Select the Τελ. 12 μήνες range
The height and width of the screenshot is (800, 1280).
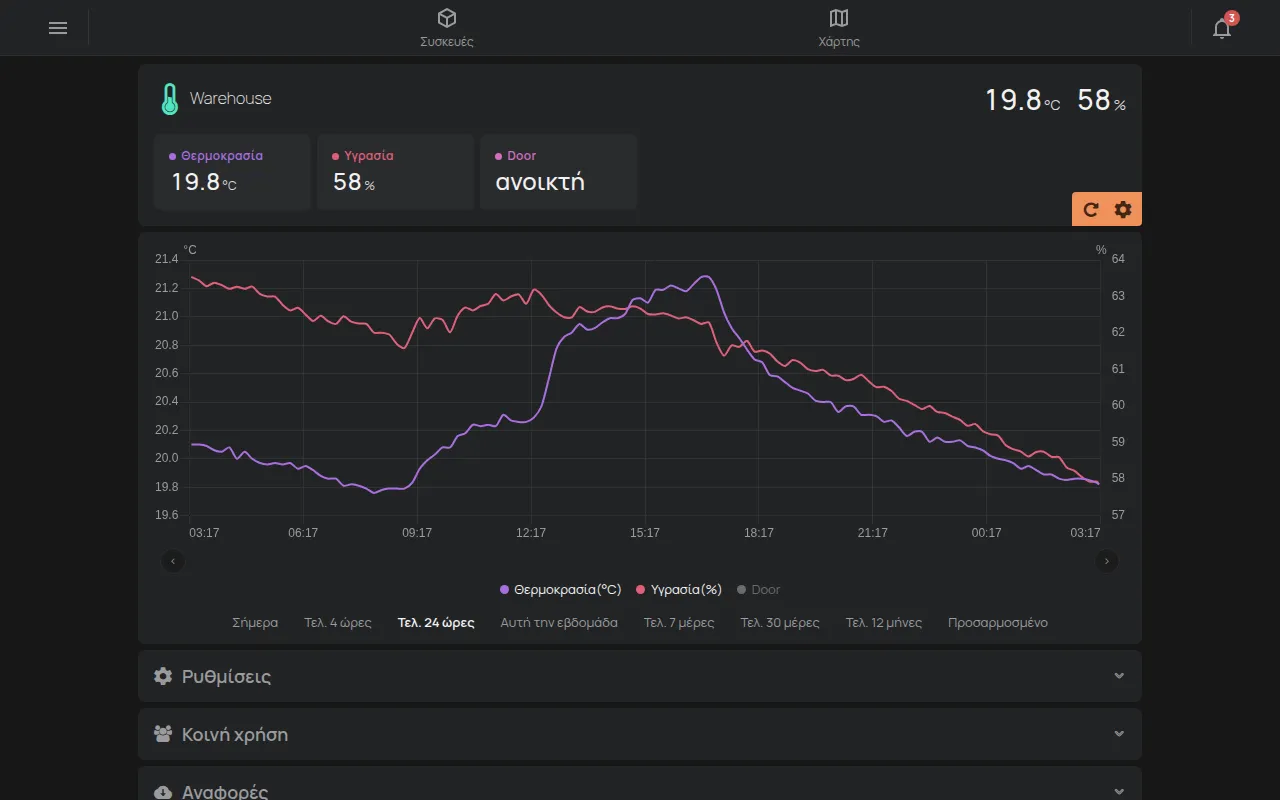(x=884, y=622)
